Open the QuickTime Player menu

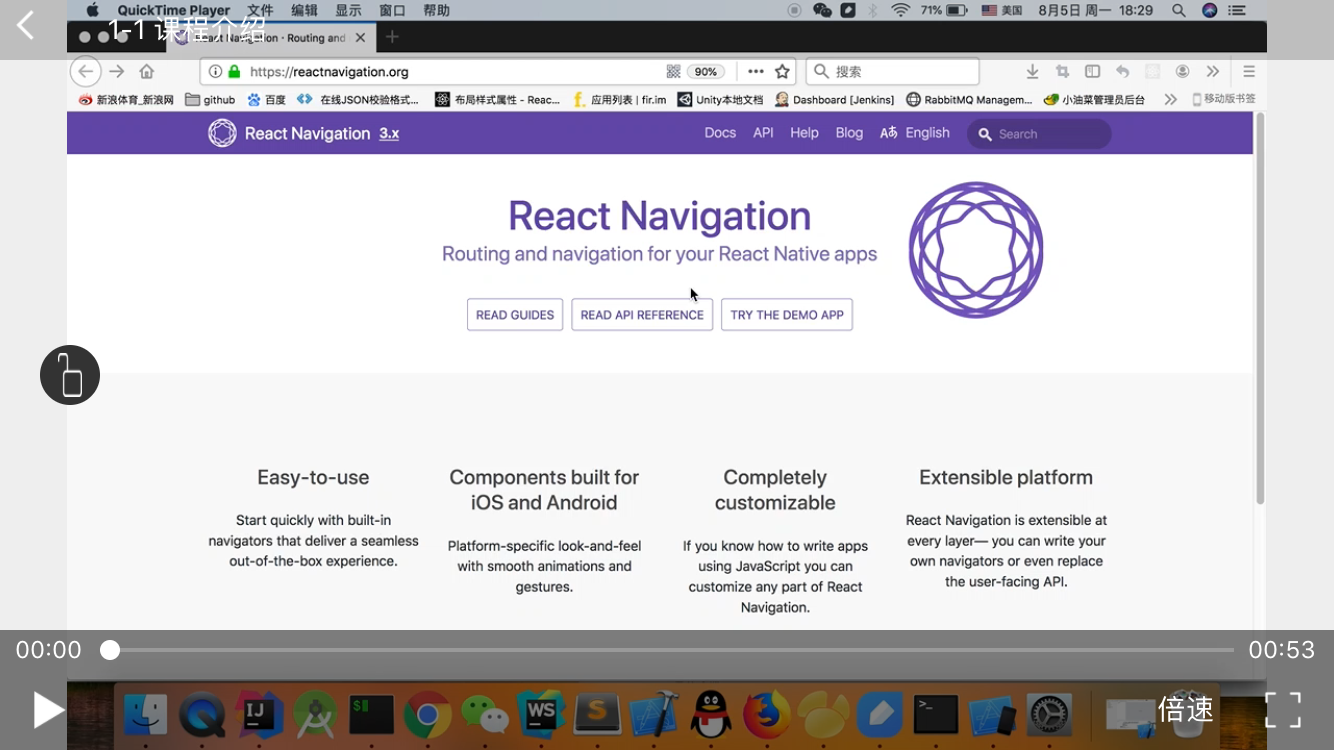click(174, 10)
